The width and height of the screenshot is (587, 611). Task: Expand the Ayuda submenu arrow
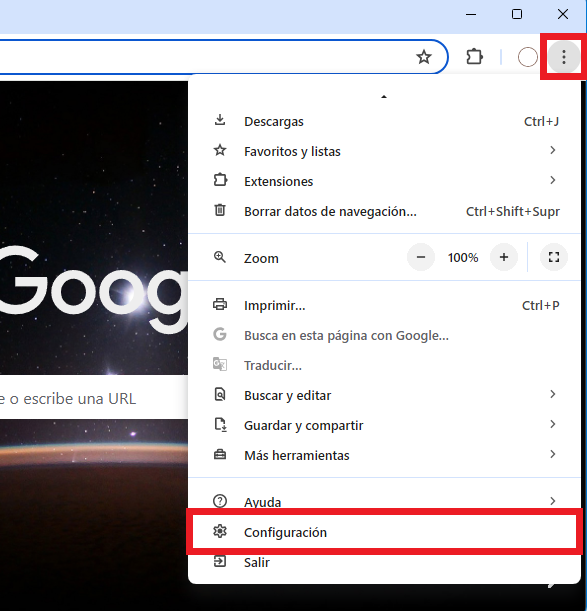(x=552, y=501)
